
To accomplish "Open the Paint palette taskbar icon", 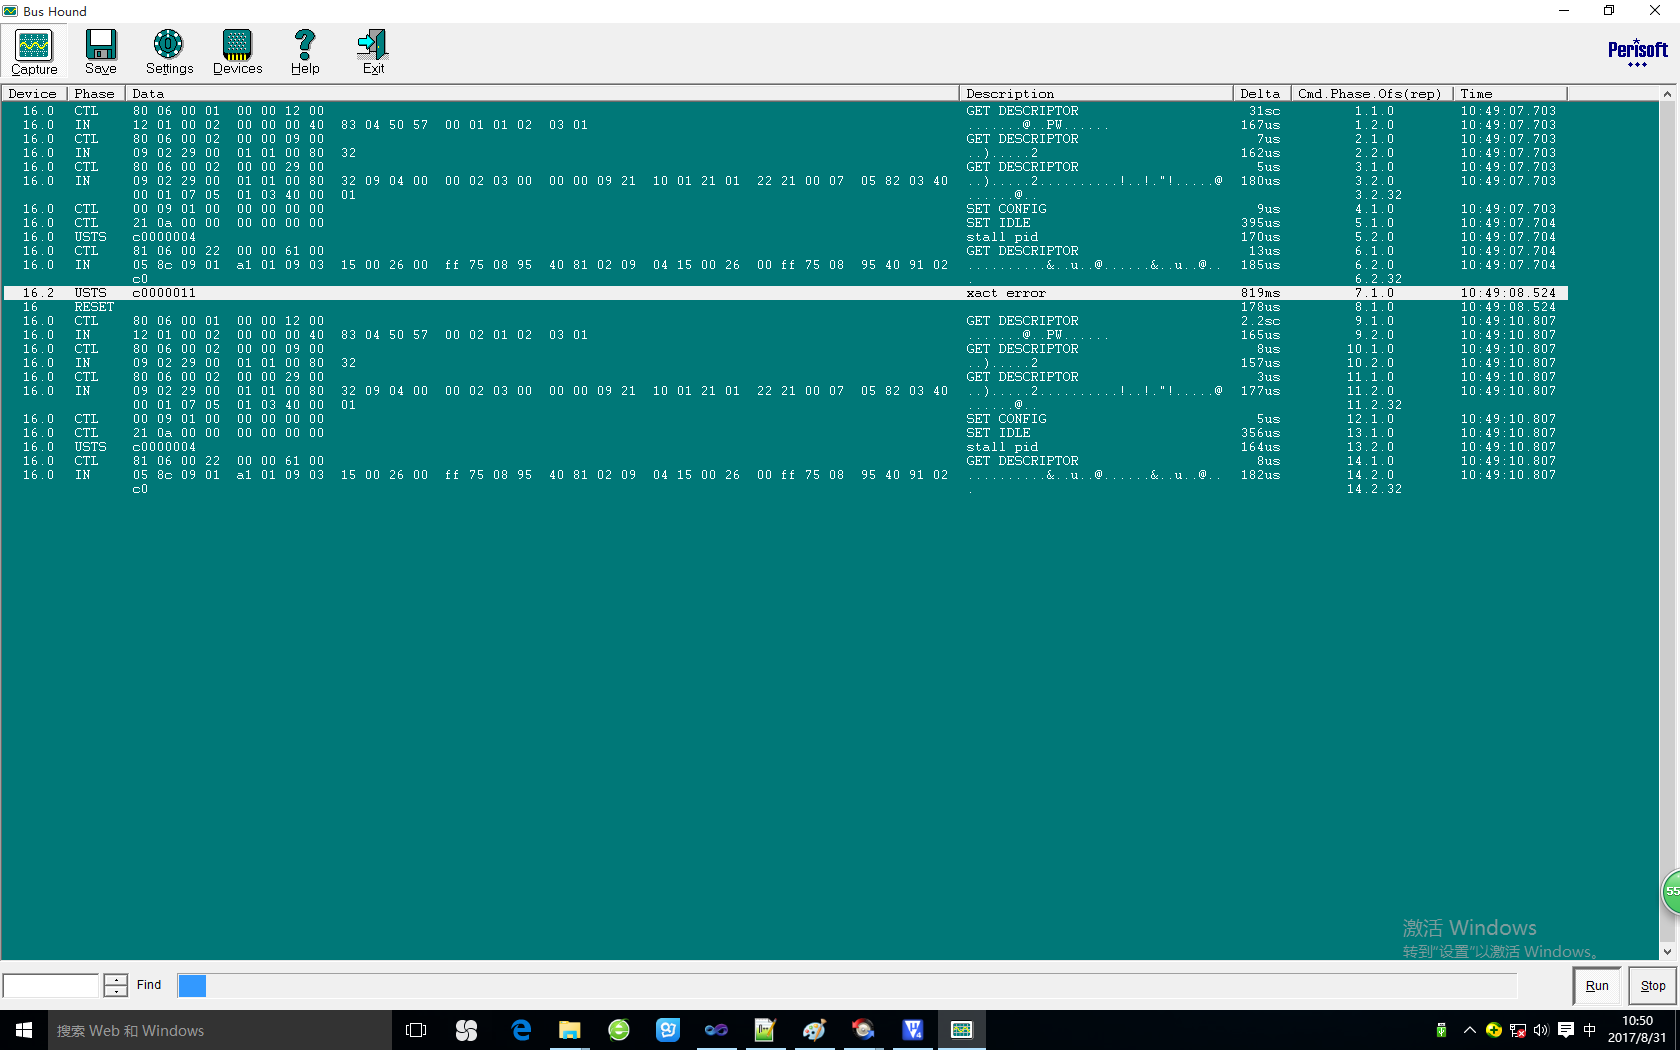I will click(x=814, y=1030).
